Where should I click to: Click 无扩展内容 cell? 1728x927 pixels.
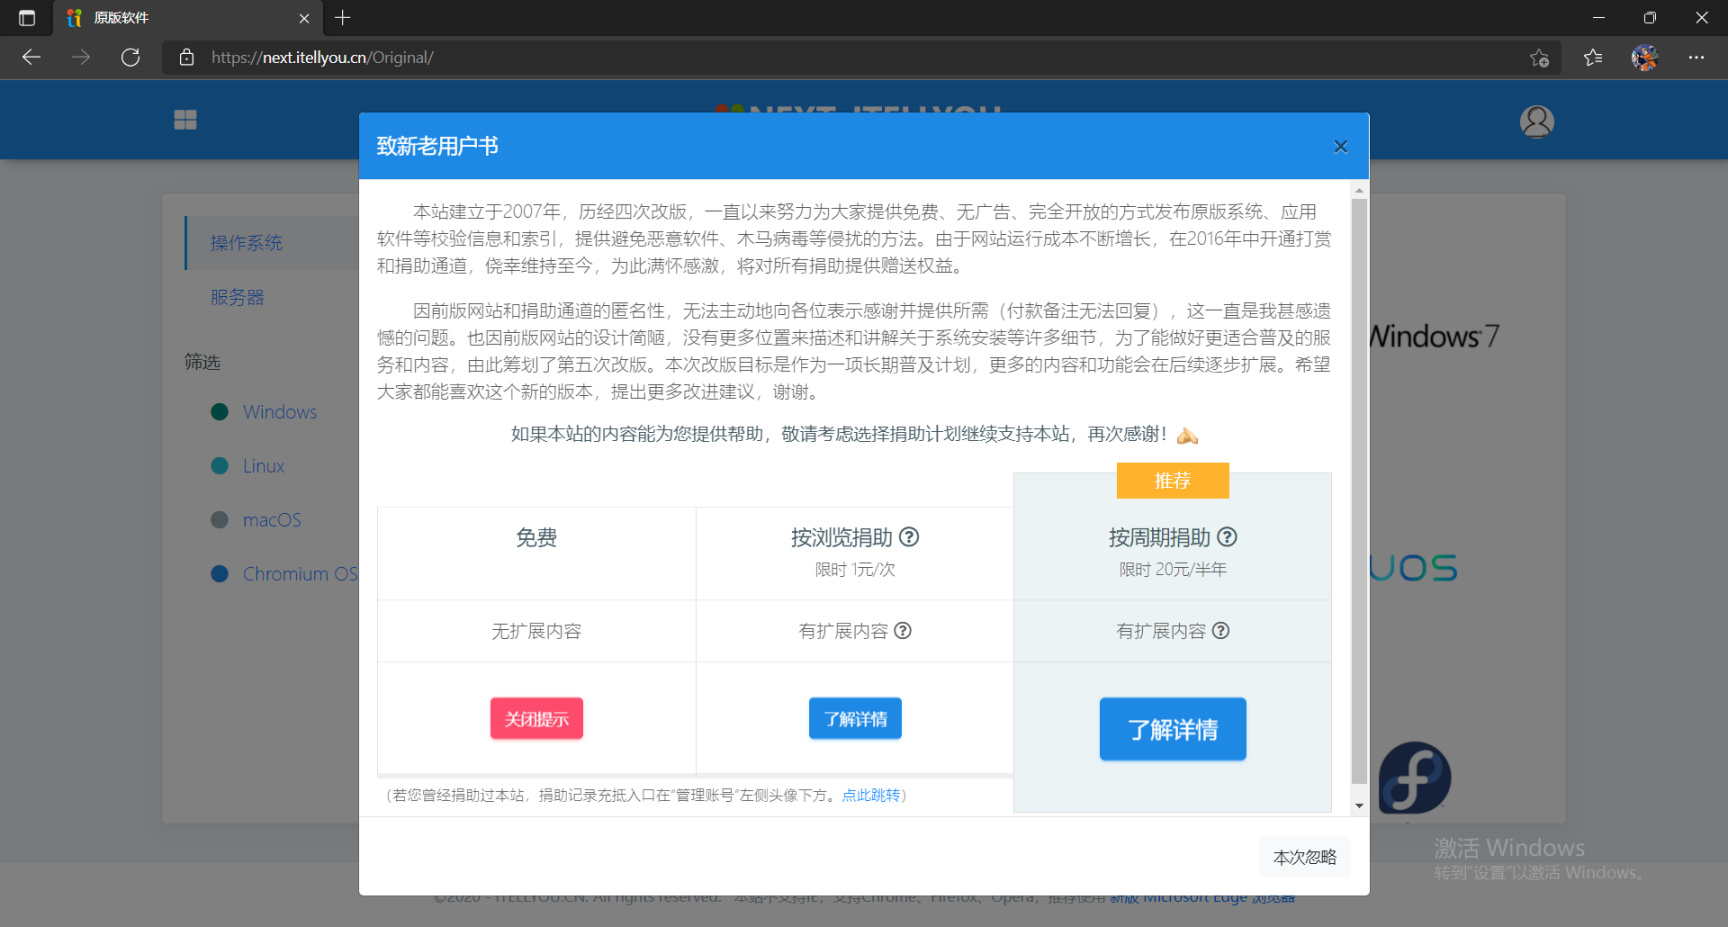coord(536,631)
